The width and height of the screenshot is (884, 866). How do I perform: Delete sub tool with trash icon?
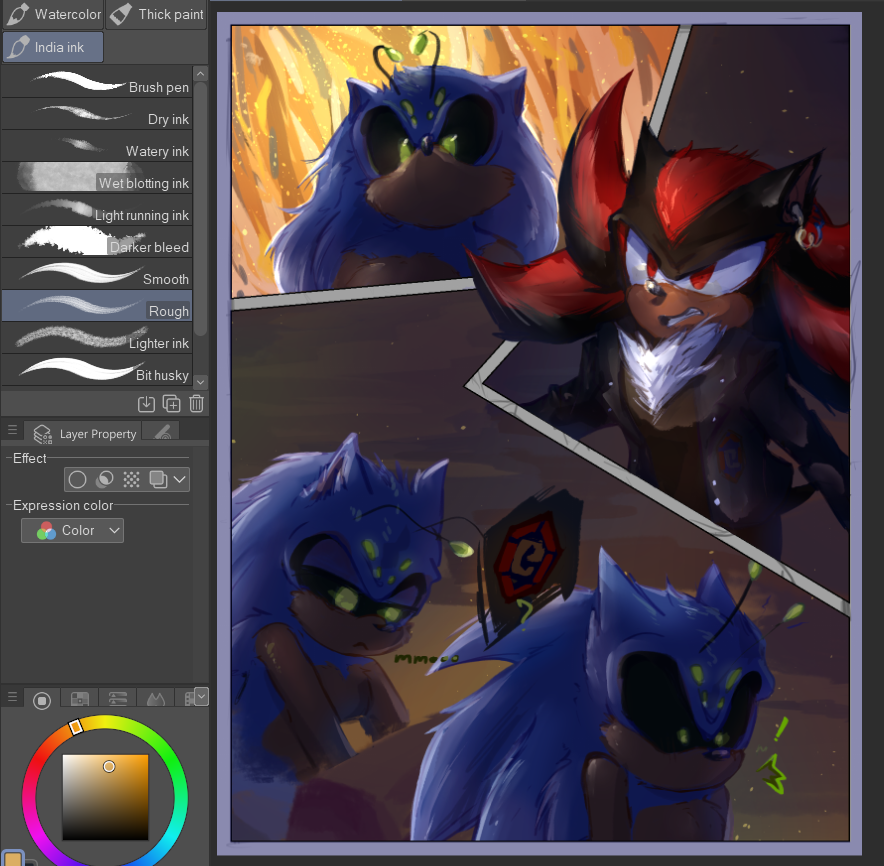[x=196, y=404]
